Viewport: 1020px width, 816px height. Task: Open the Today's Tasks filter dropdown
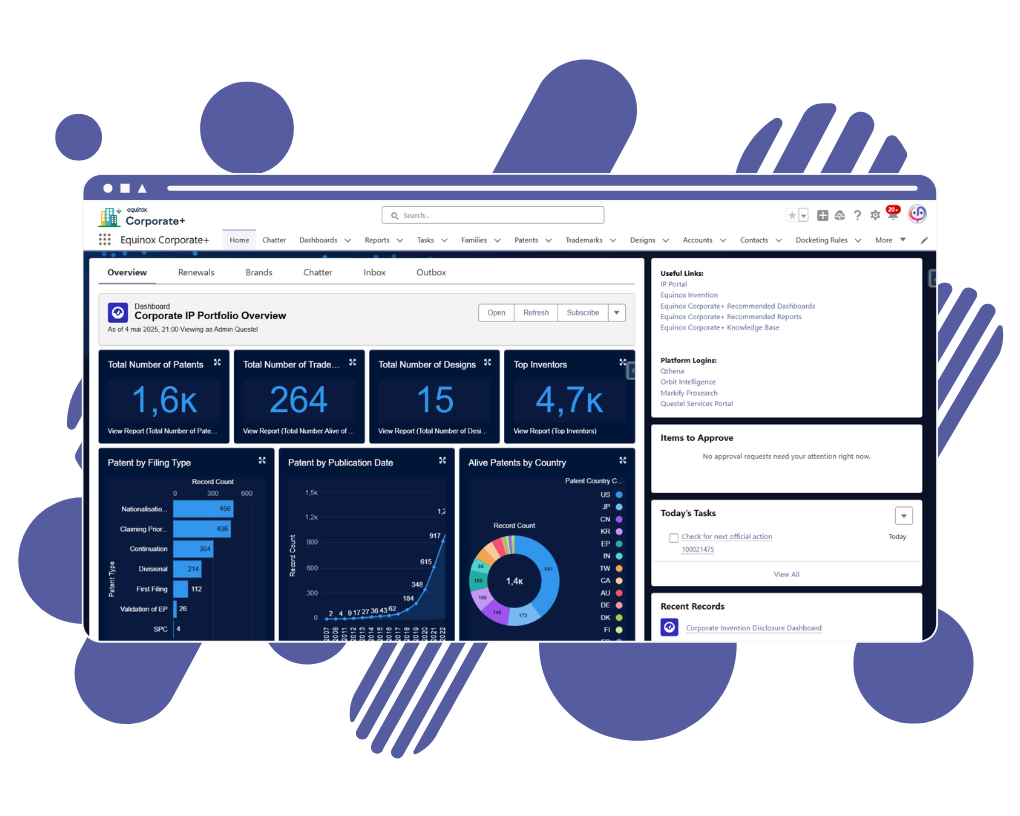coord(904,516)
